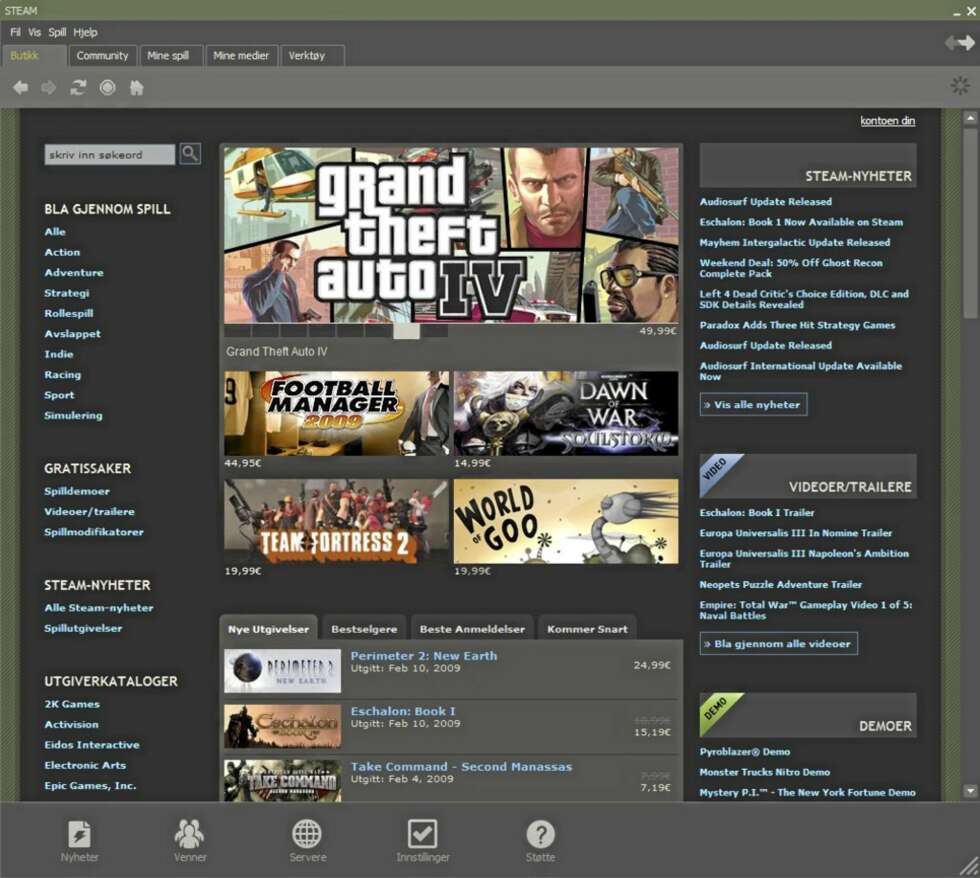
Task: Open the Fil menu
Action: (15, 32)
